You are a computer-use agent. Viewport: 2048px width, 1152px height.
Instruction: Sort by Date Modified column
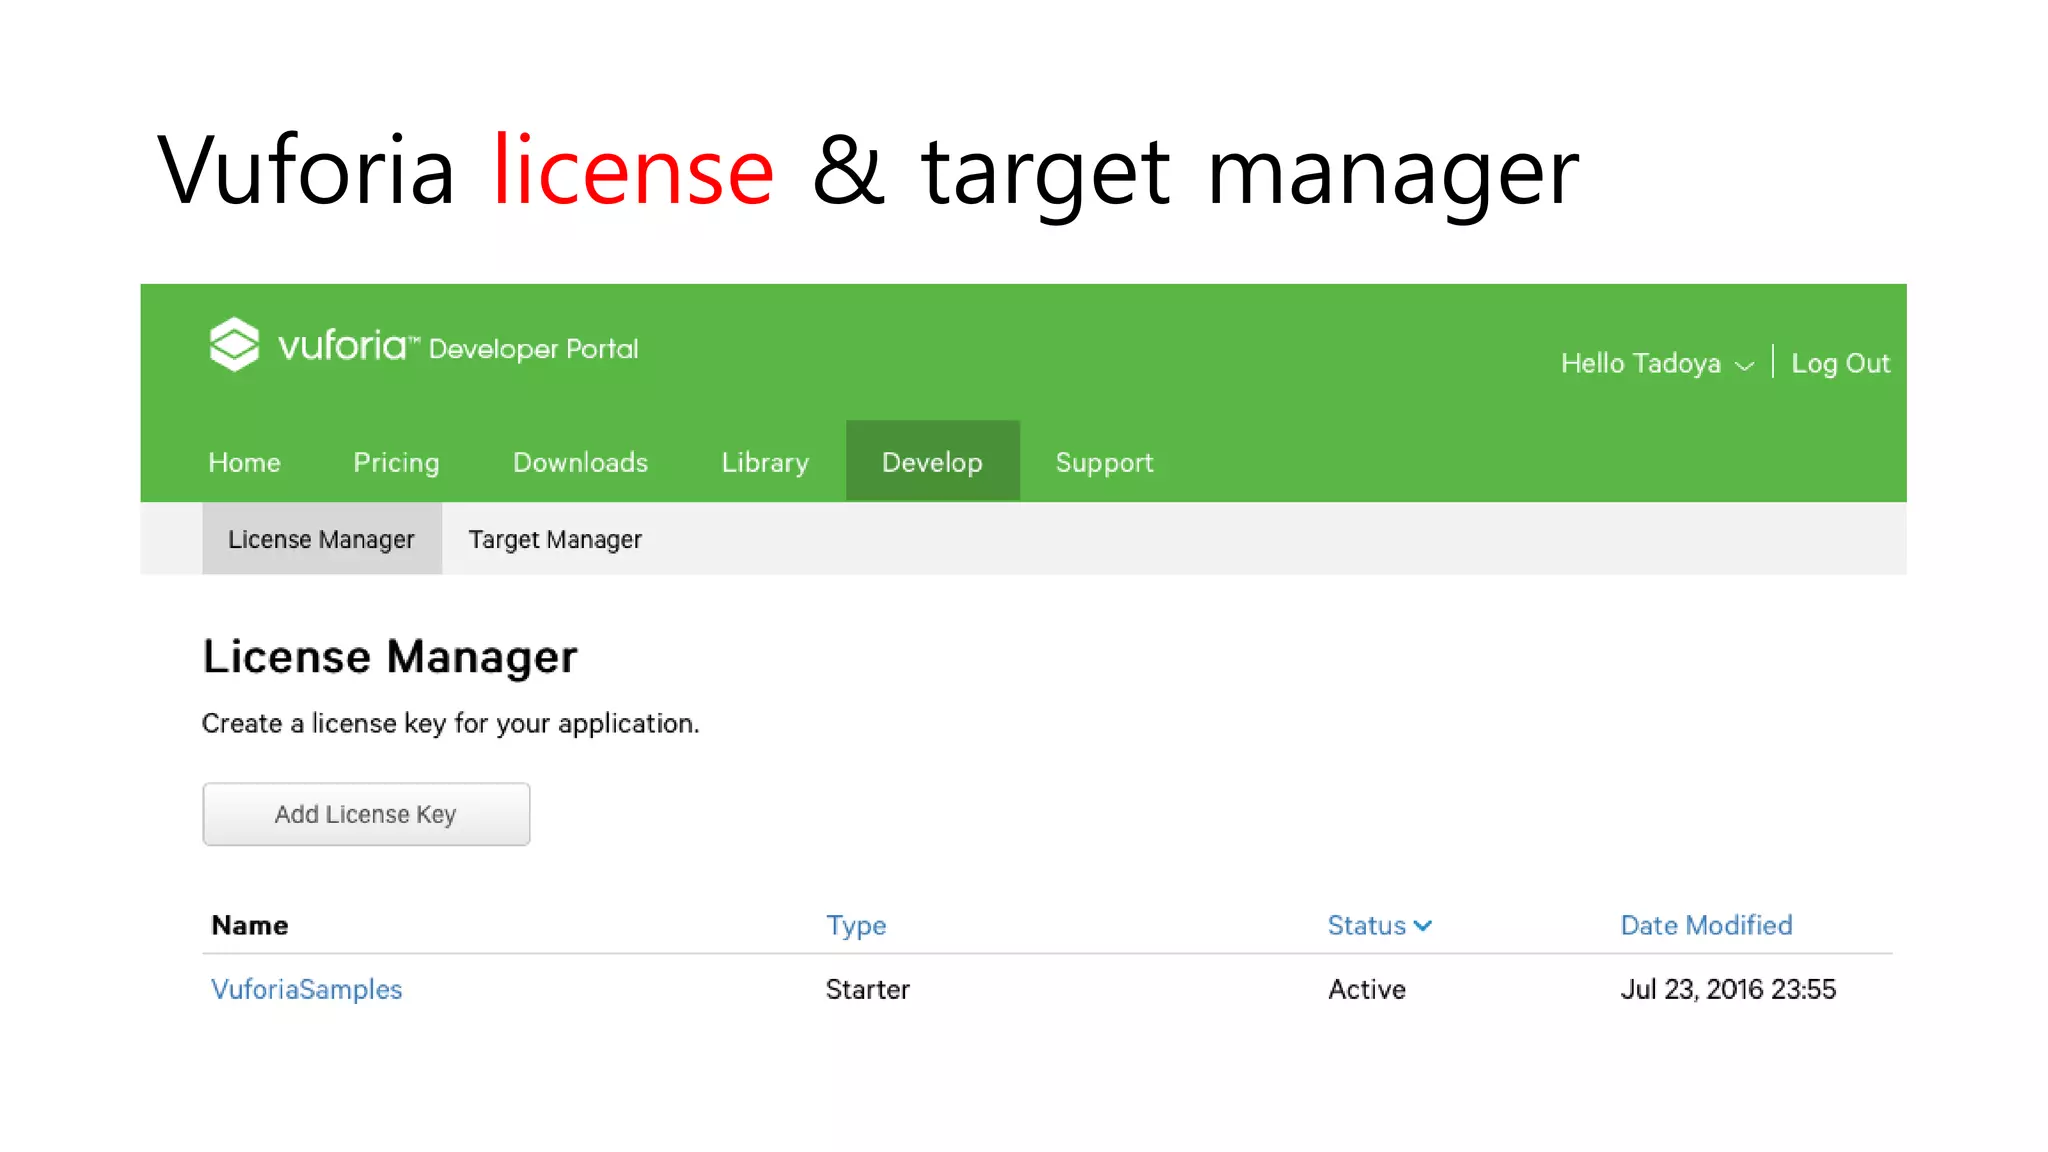pos(1706,925)
